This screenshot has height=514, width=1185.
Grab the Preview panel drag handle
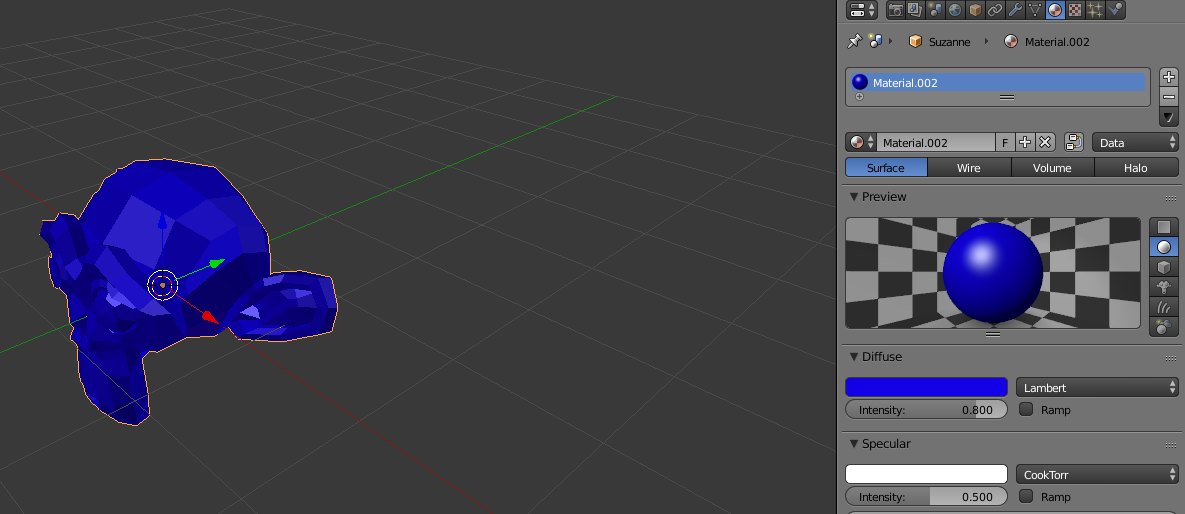pyautogui.click(x=1172, y=197)
